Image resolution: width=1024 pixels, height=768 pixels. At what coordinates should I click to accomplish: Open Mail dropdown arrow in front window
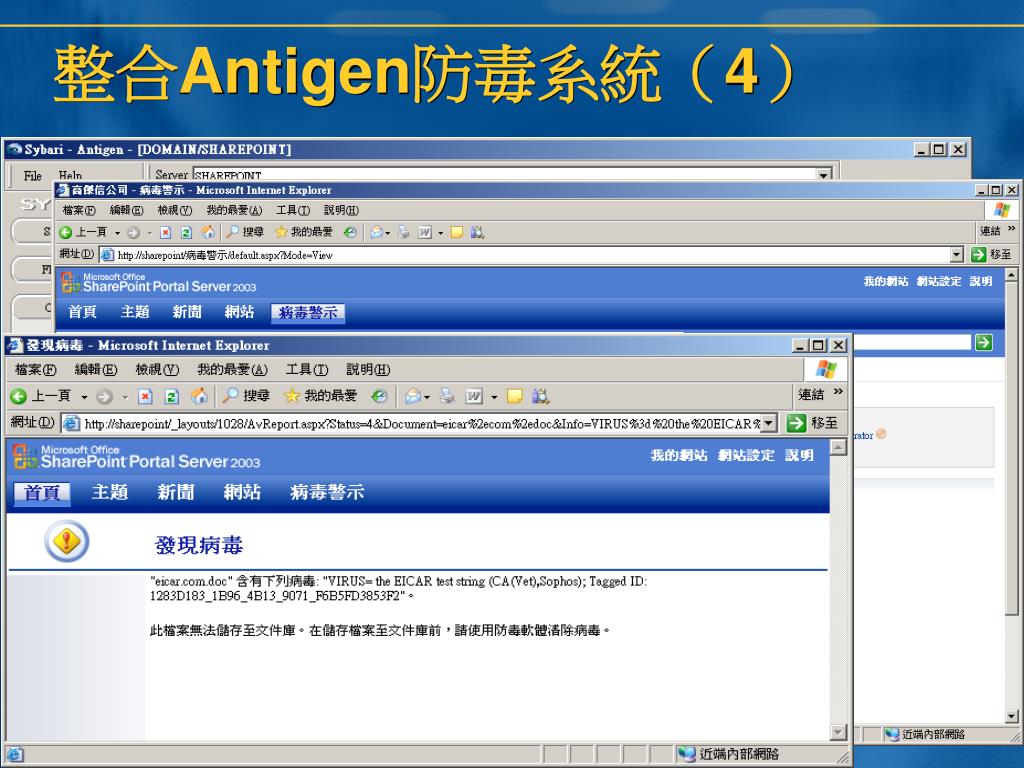427,396
